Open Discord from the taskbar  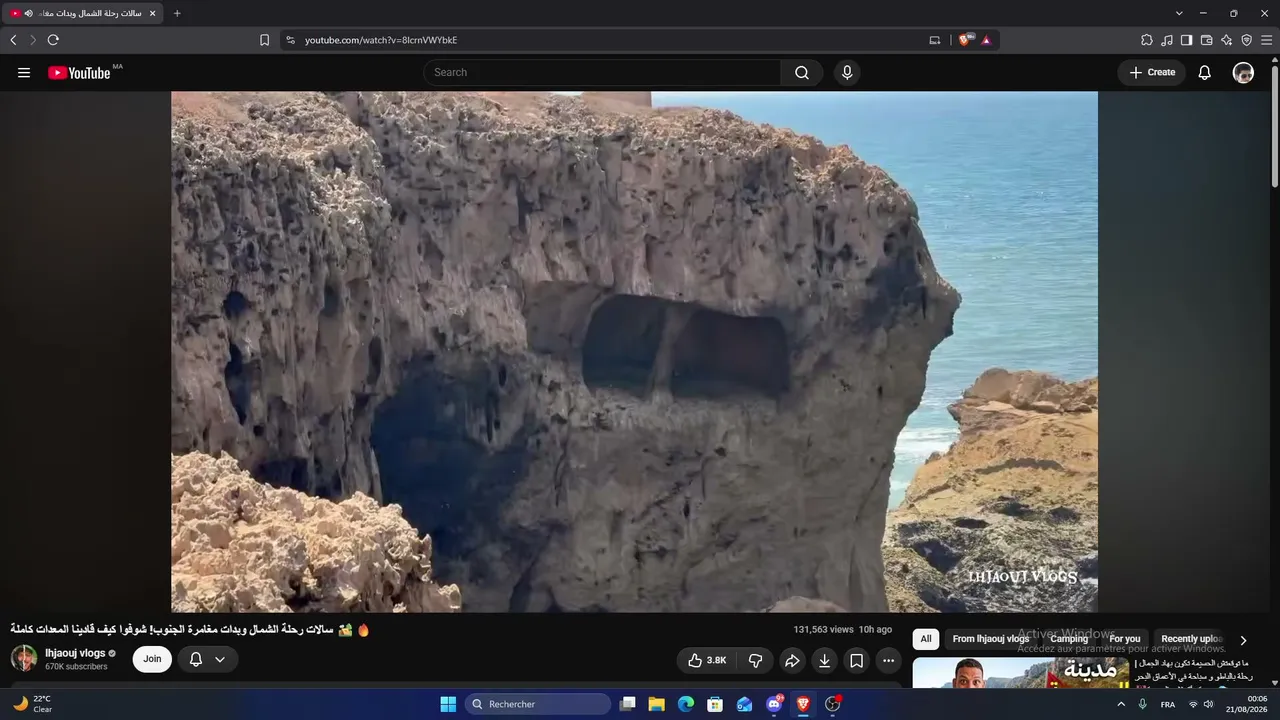(x=774, y=704)
